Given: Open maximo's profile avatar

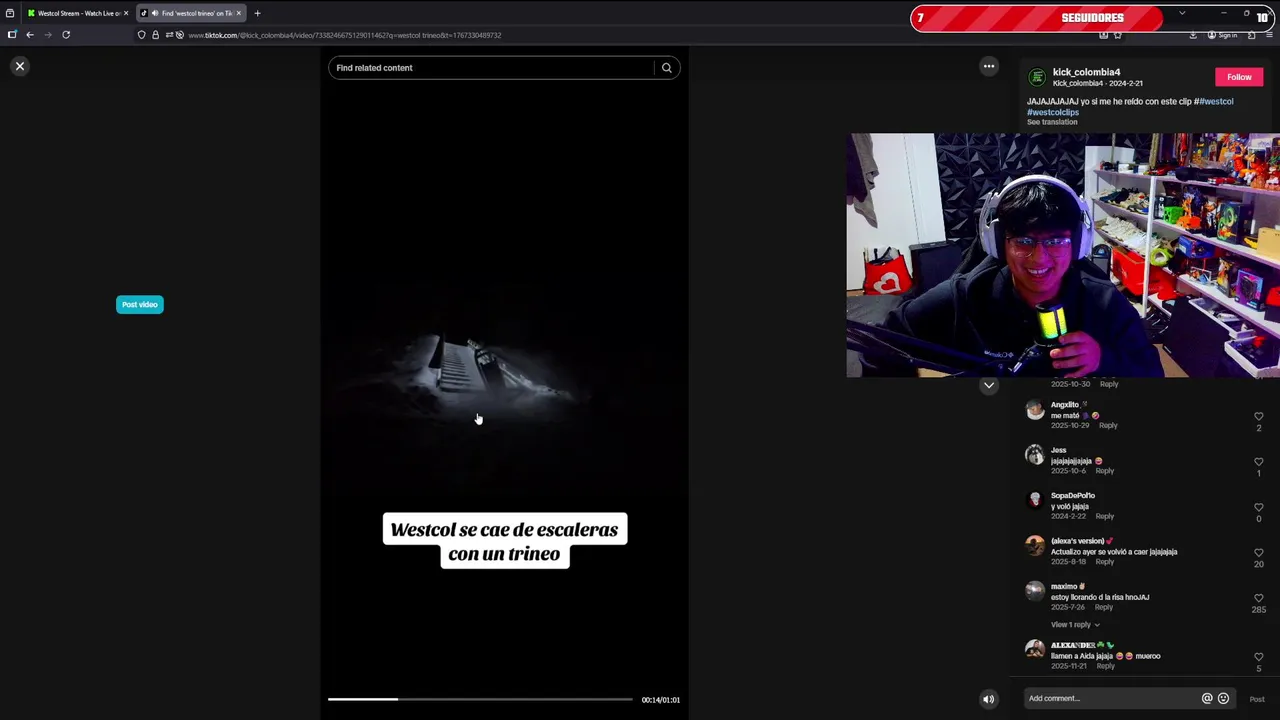Looking at the screenshot, I should point(1035,591).
